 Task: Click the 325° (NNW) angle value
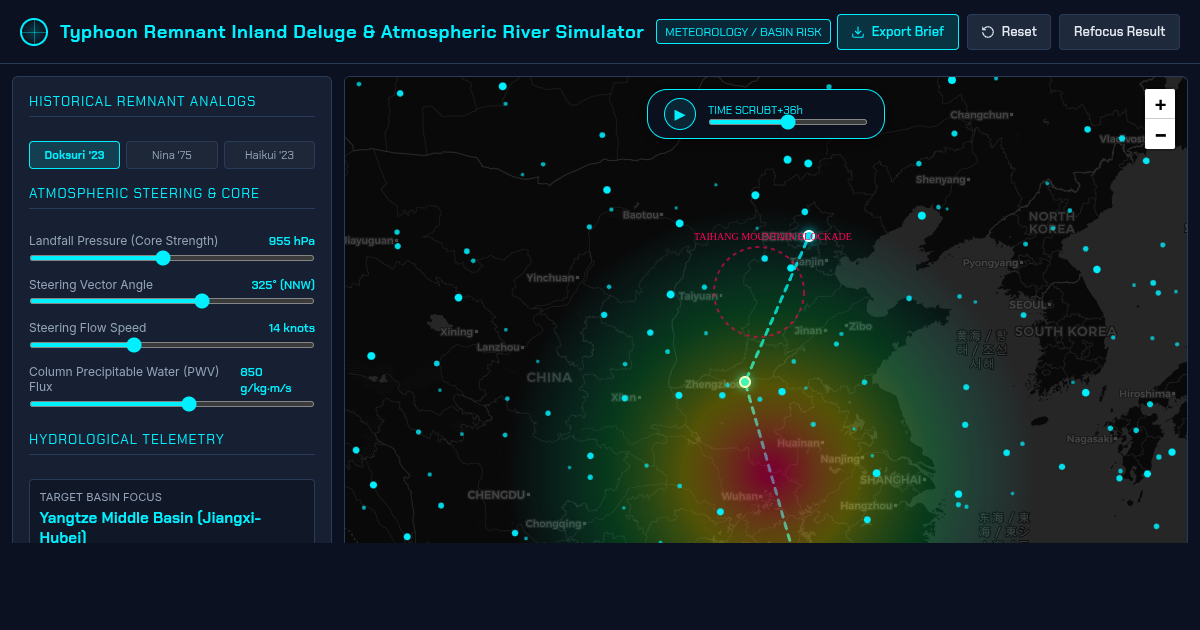pyautogui.click(x=283, y=285)
